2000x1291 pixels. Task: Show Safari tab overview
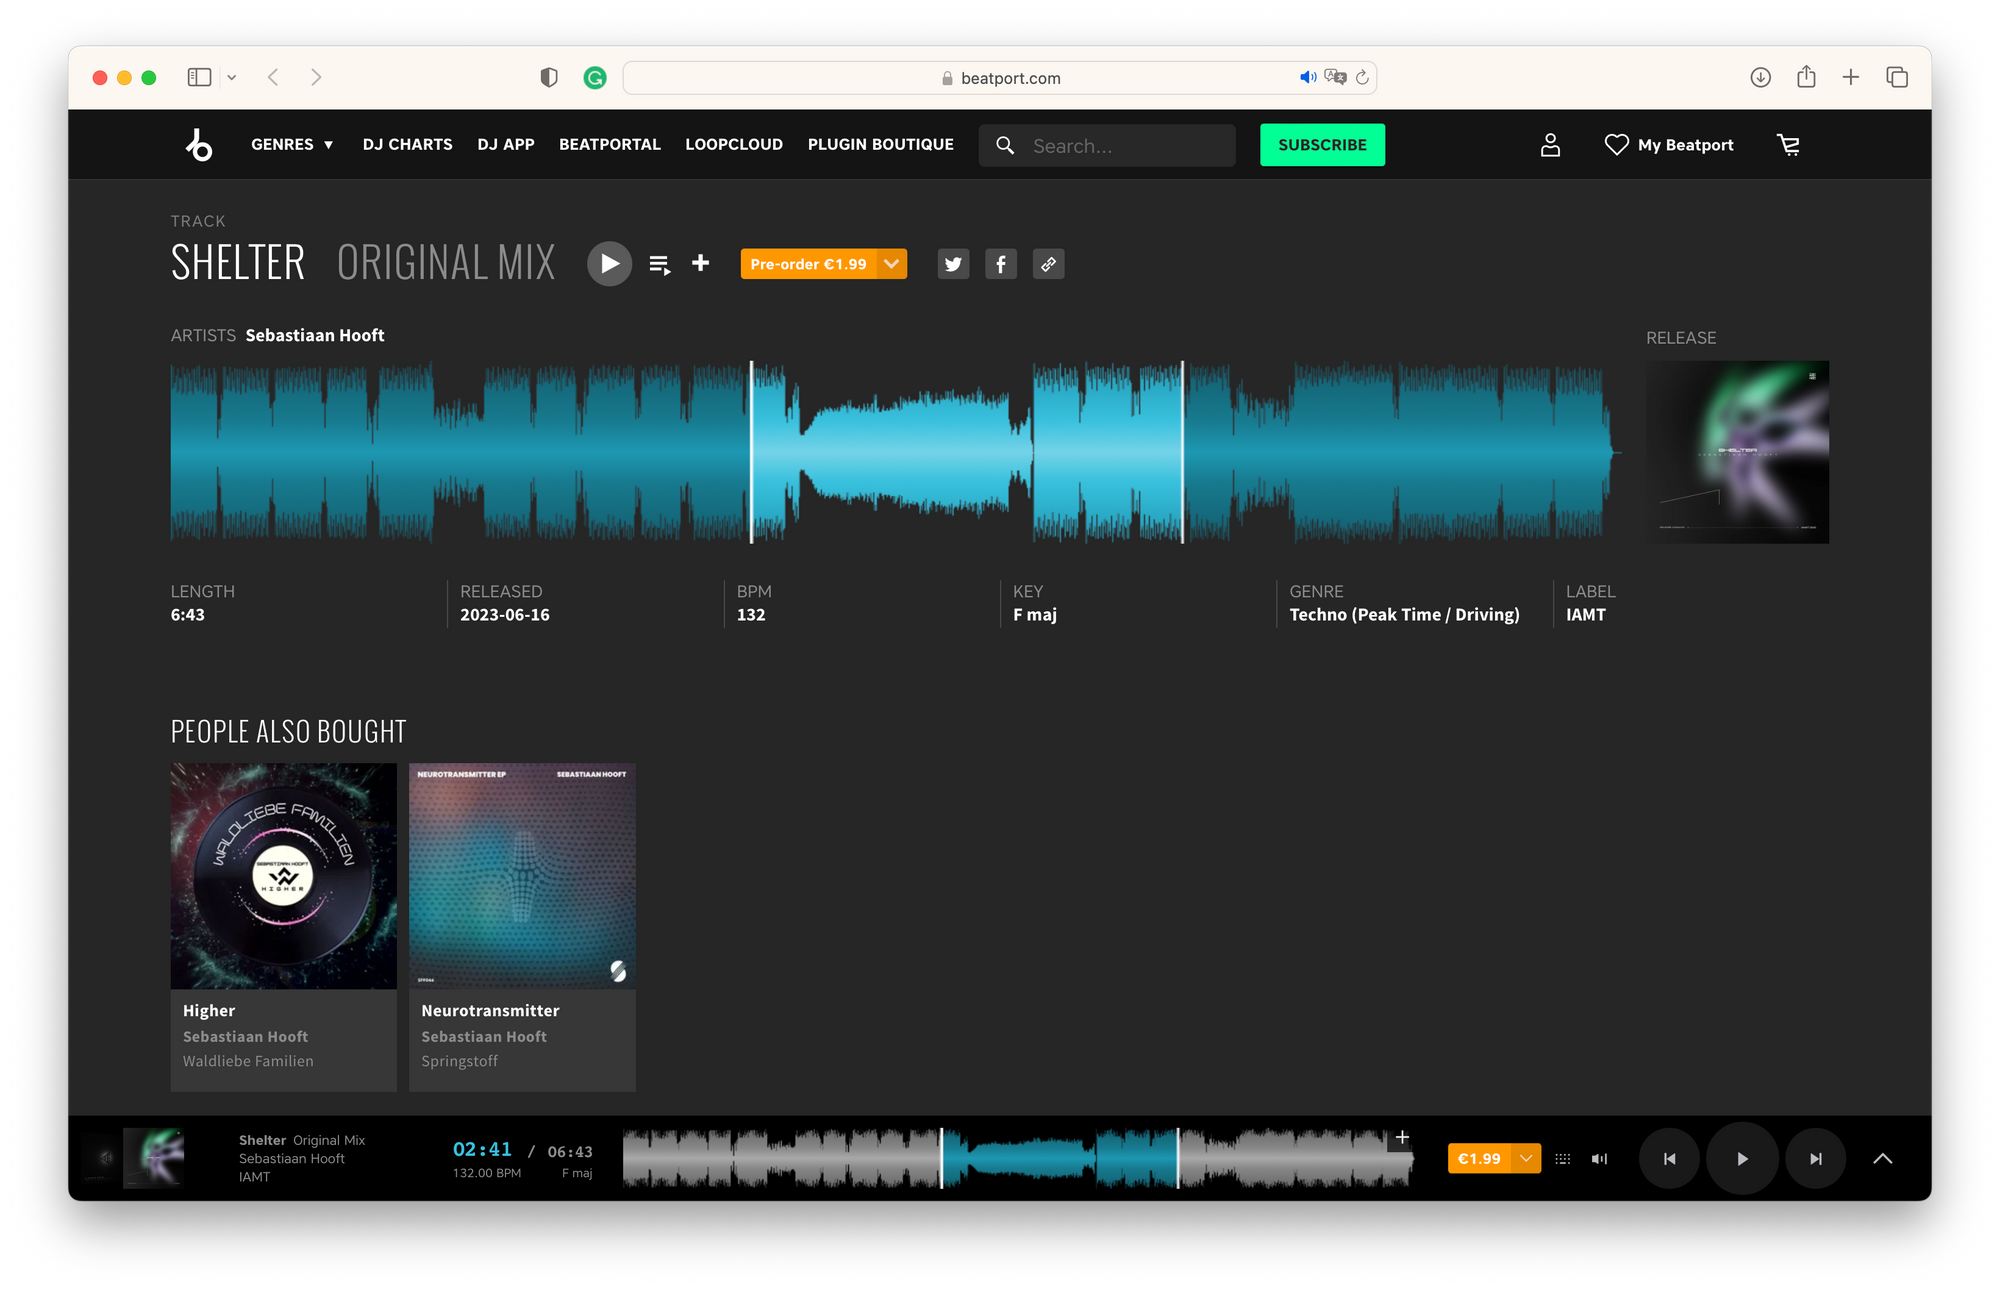pyautogui.click(x=1897, y=77)
